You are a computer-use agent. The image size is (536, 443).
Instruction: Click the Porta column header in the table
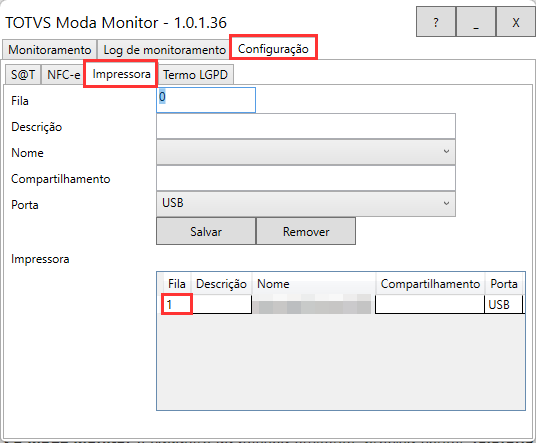504,284
